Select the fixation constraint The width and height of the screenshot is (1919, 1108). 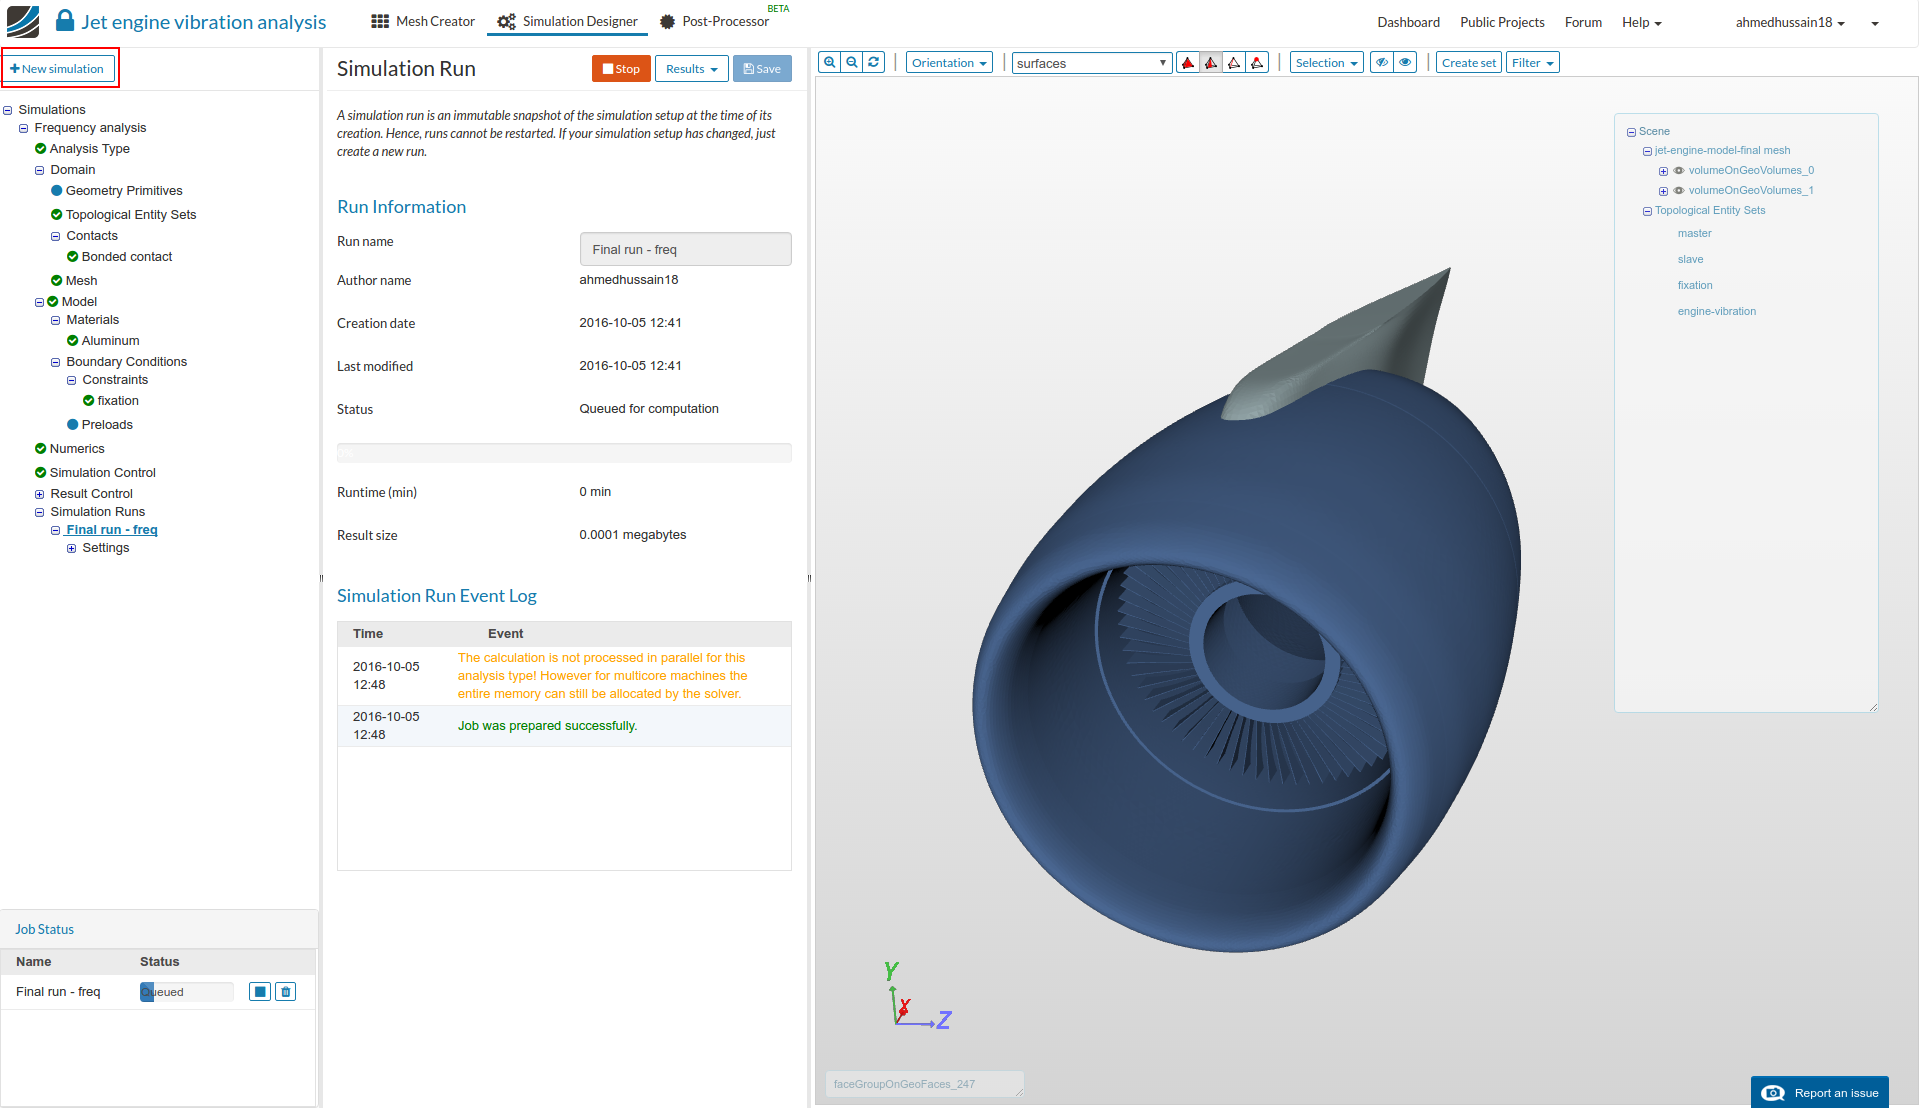click(117, 401)
